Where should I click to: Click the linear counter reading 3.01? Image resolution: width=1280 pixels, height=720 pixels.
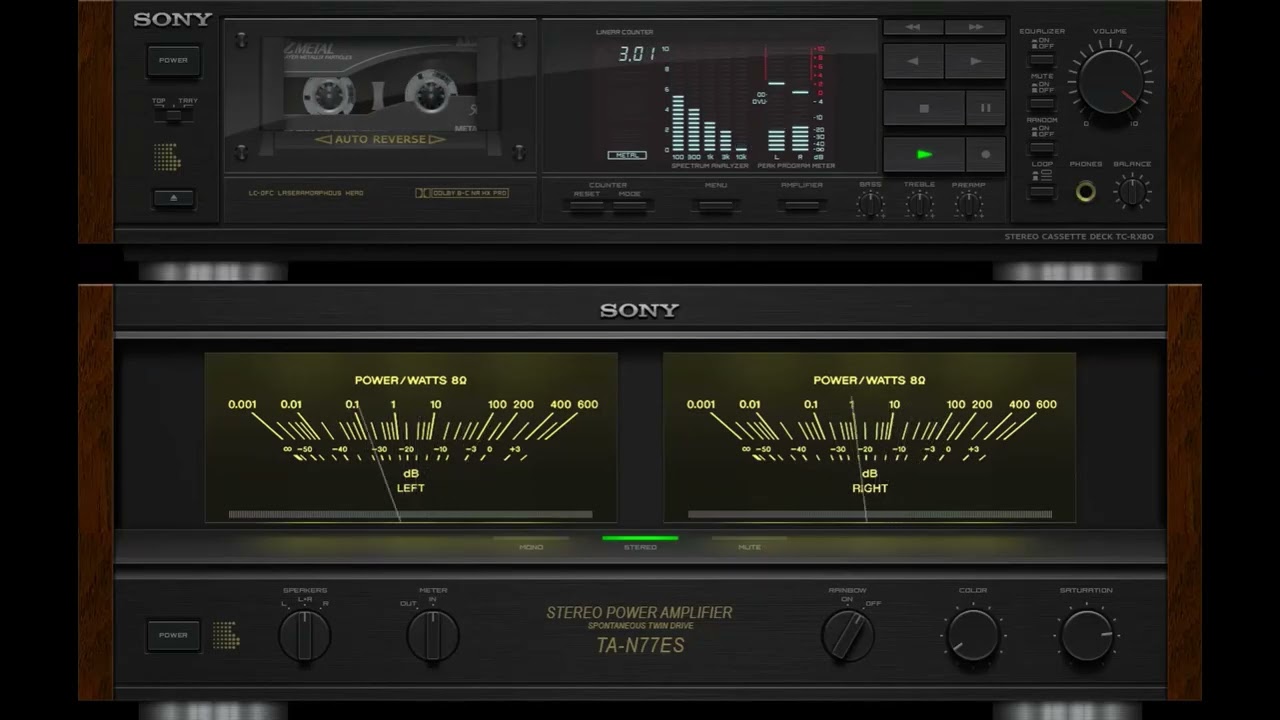[x=637, y=54]
